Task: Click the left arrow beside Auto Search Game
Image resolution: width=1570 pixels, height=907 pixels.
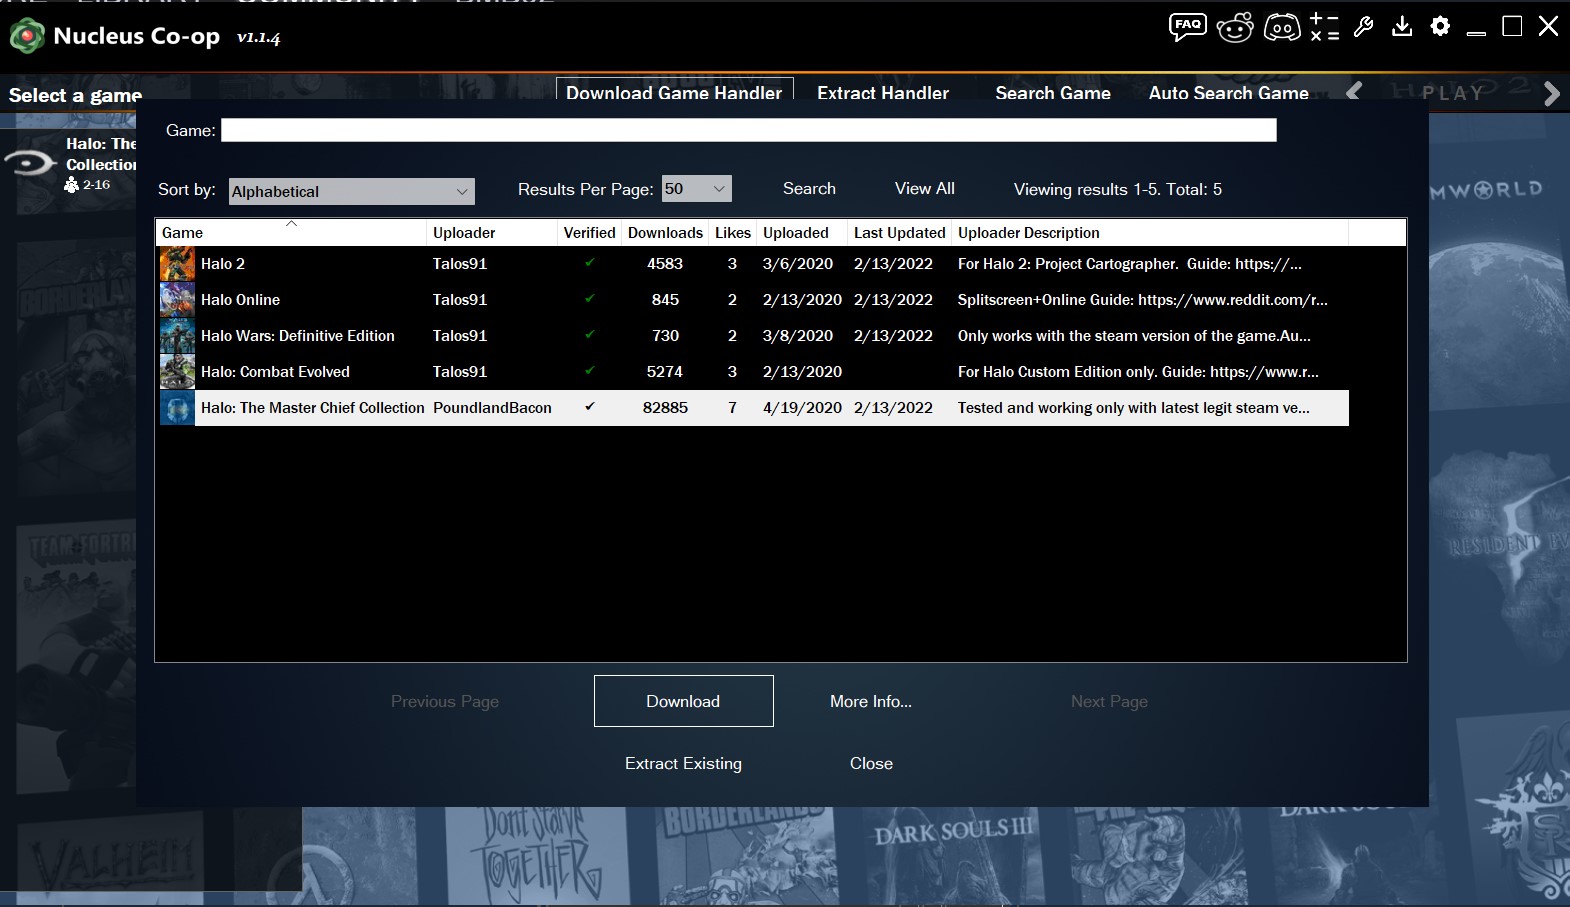Action: [1354, 92]
